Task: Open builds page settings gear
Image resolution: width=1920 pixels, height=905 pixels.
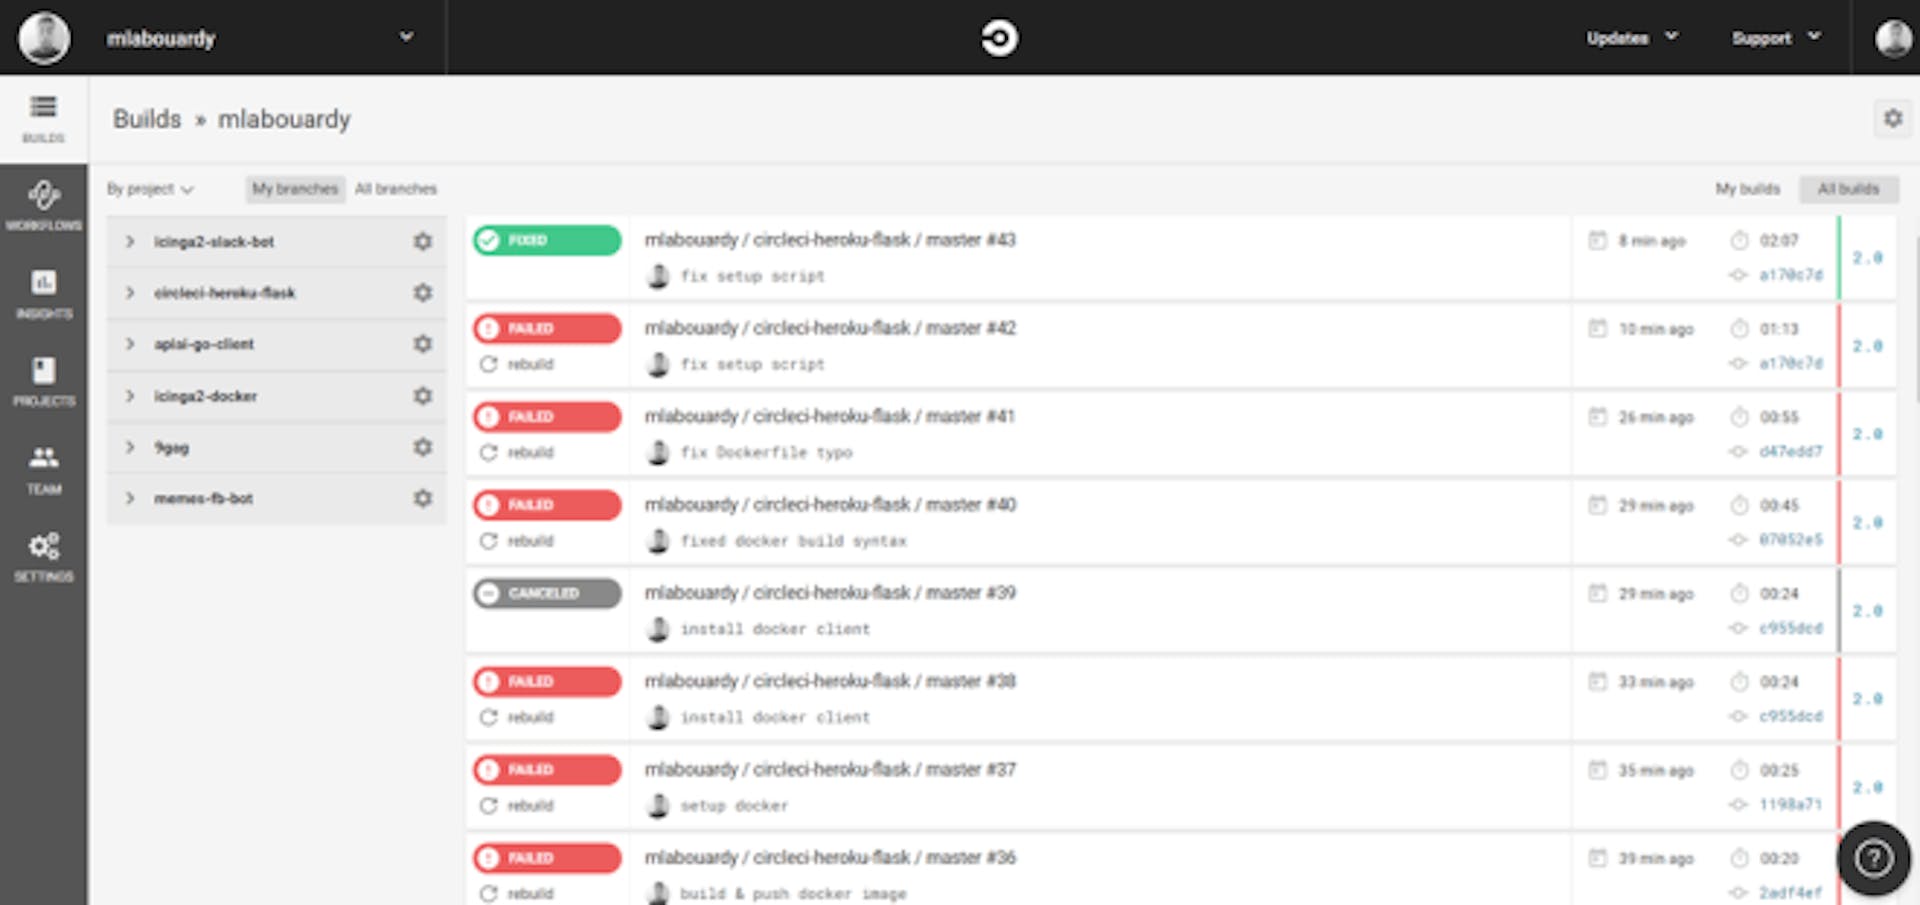Action: [1893, 118]
